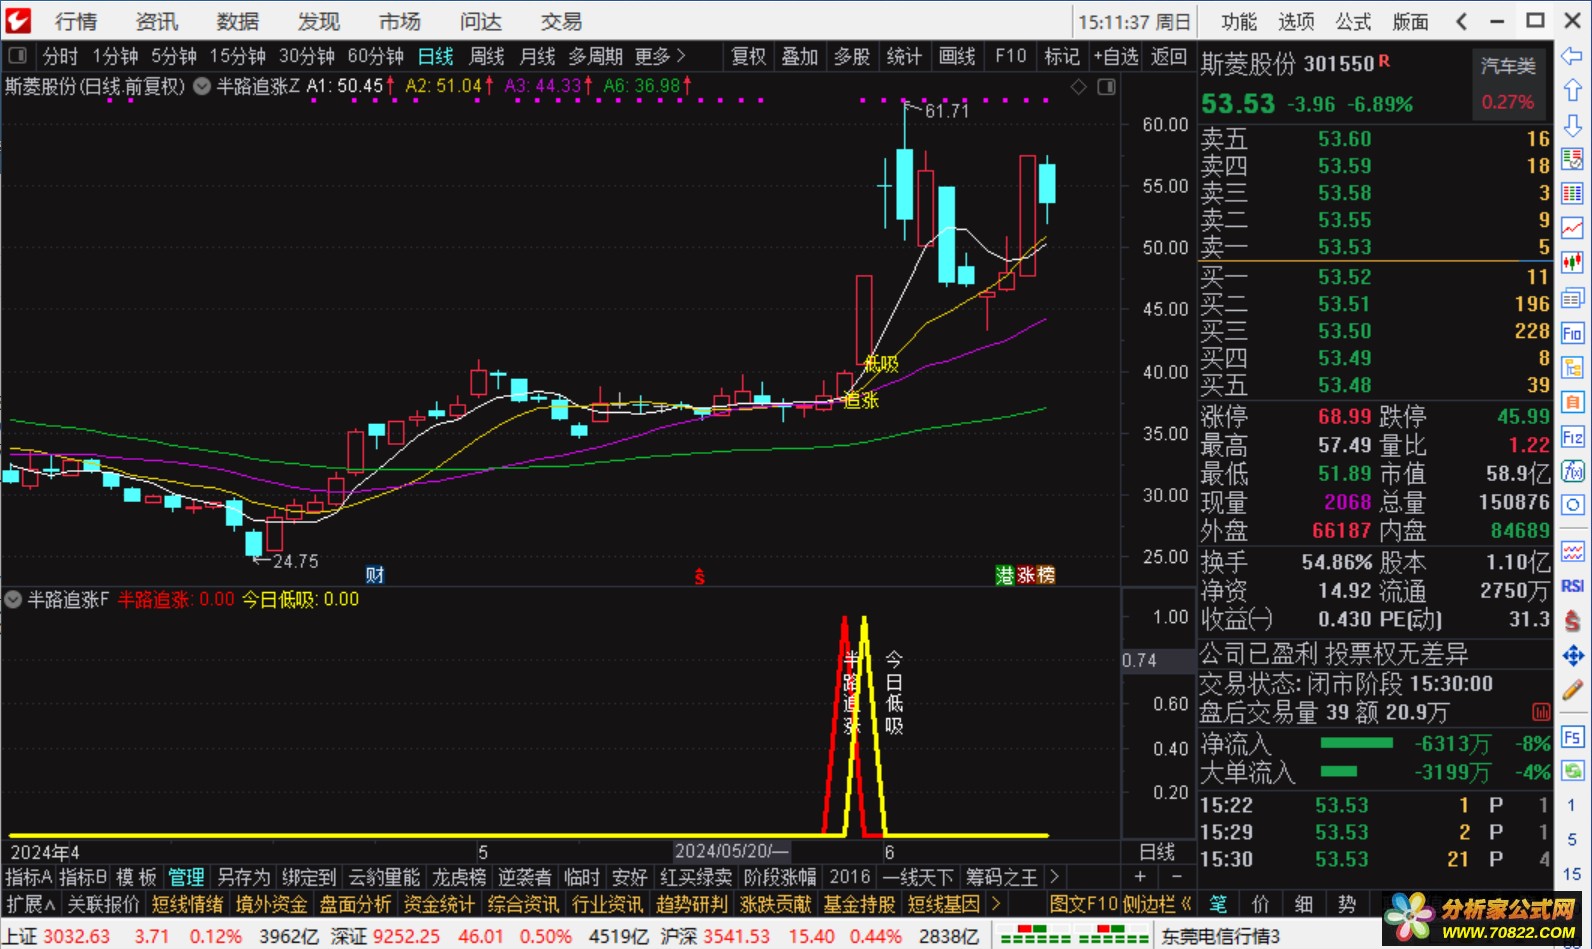
Task: Open the candlestick chart sidebar icon
Action: (x=1572, y=262)
